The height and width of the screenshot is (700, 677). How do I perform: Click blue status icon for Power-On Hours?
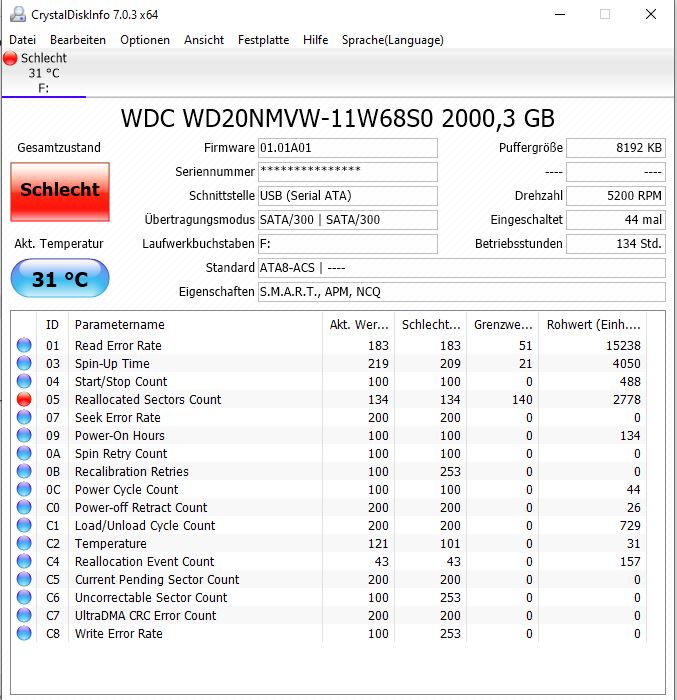24,435
